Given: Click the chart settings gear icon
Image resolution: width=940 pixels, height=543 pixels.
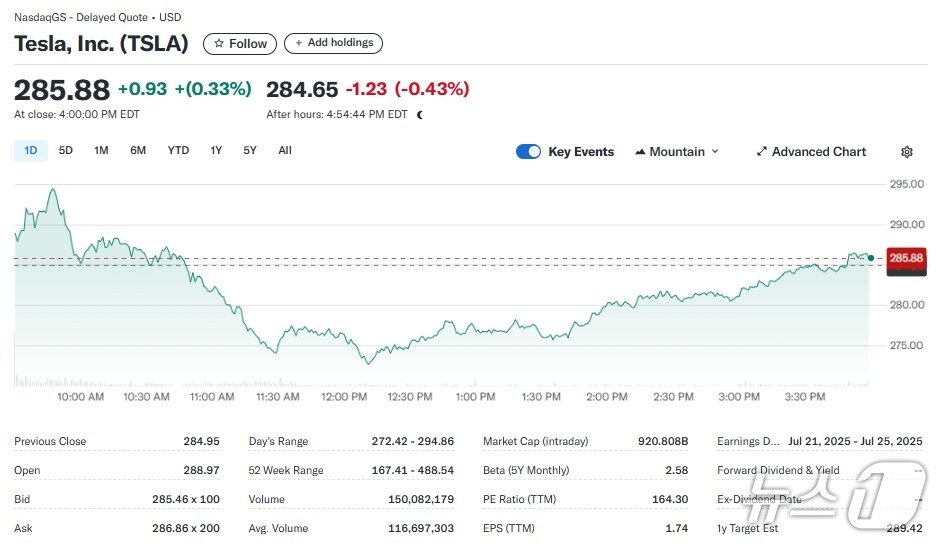Looking at the screenshot, I should coord(907,152).
